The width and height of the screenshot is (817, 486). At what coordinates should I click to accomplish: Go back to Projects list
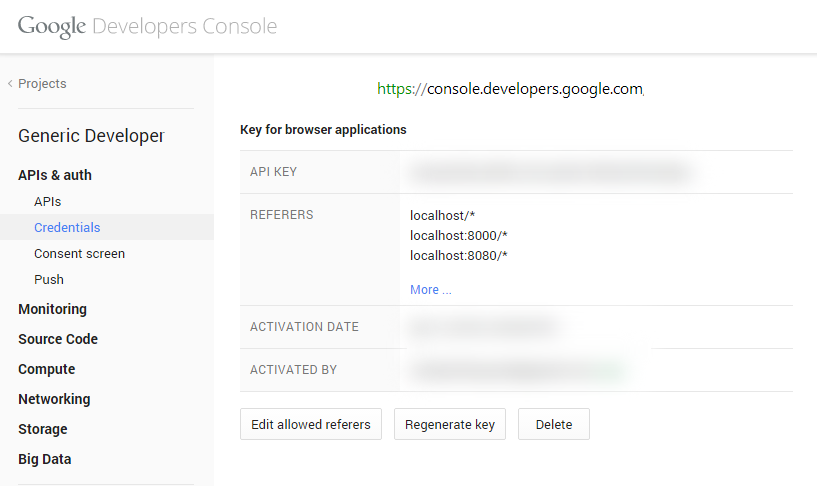pyautogui.click(x=42, y=83)
